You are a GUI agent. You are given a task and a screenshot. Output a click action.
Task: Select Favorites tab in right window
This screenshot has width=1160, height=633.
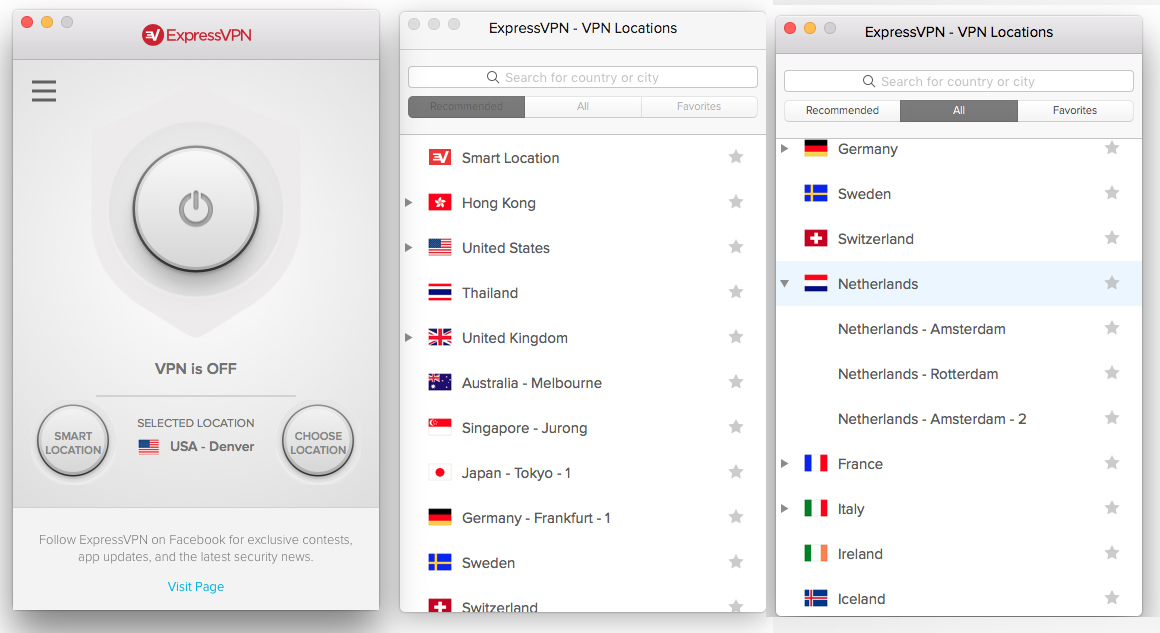pyautogui.click(x=1075, y=110)
